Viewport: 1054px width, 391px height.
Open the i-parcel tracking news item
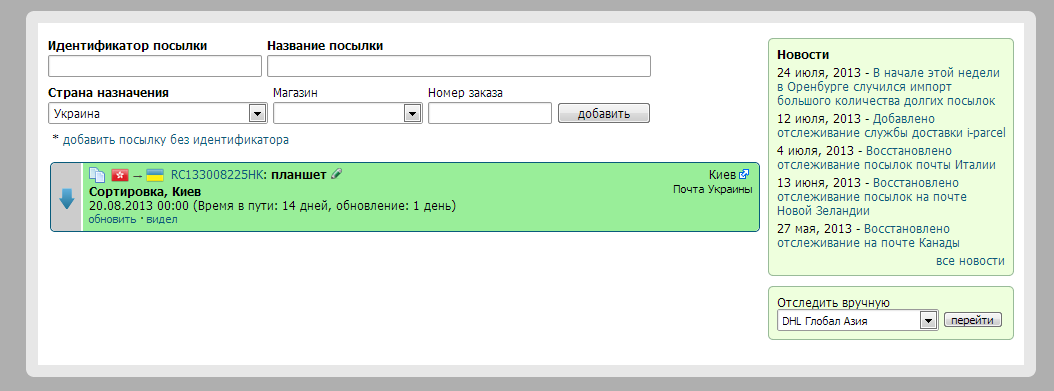tap(891, 126)
